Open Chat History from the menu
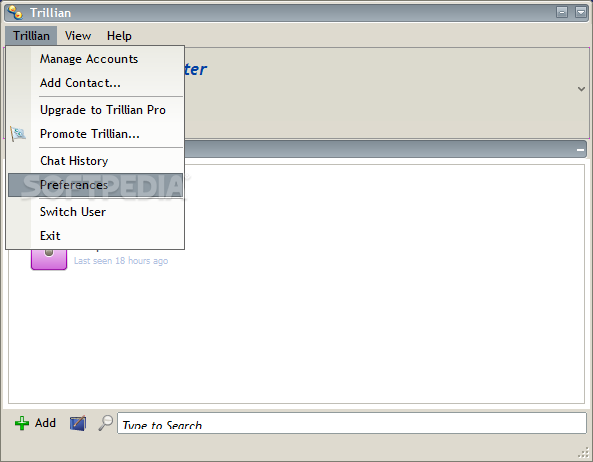The height and width of the screenshot is (462, 593). click(x=95, y=161)
